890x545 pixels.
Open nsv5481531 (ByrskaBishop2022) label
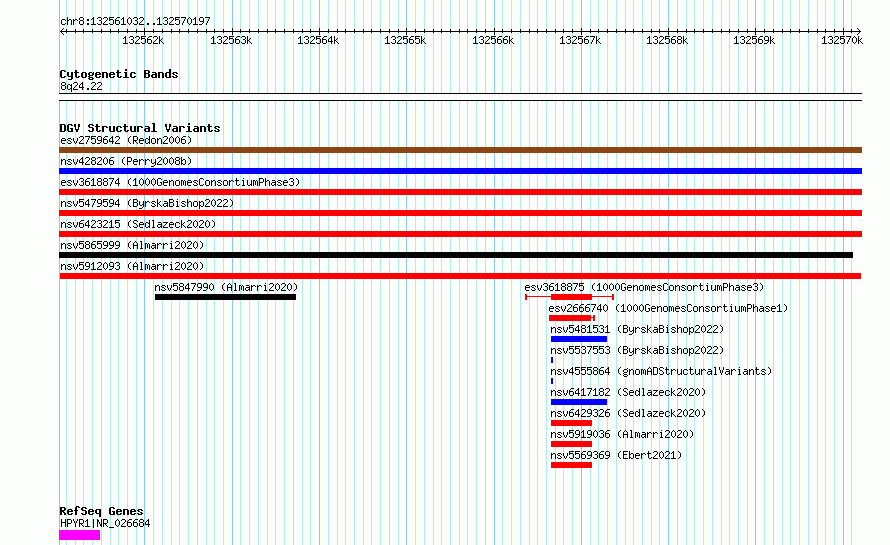(x=637, y=329)
